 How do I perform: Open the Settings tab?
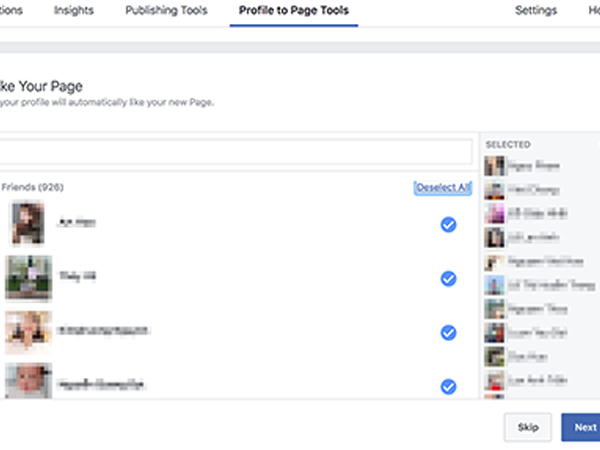click(x=536, y=11)
